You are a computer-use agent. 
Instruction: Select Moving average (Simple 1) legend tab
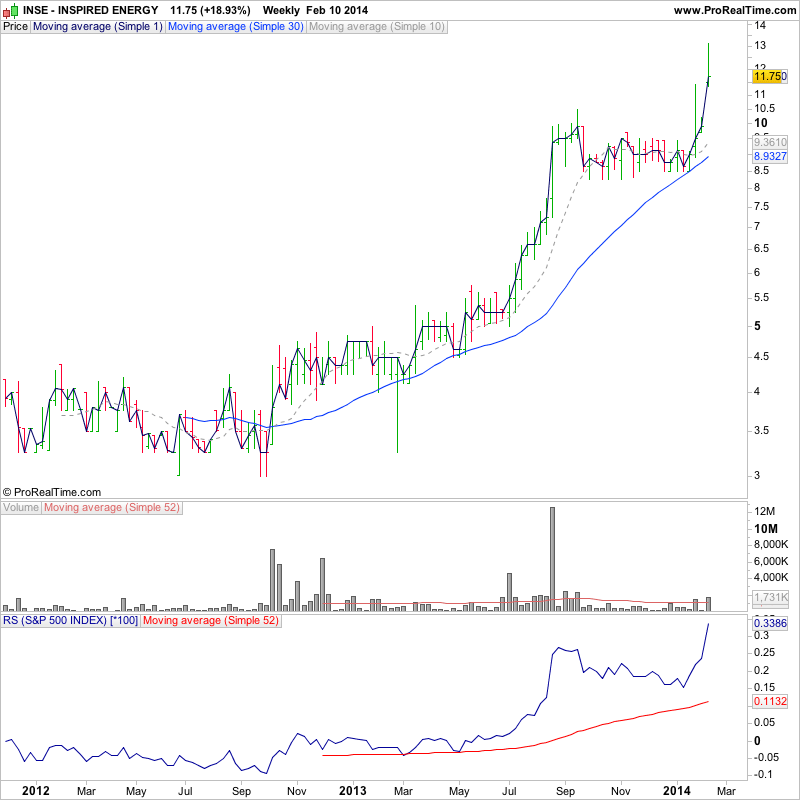97,27
